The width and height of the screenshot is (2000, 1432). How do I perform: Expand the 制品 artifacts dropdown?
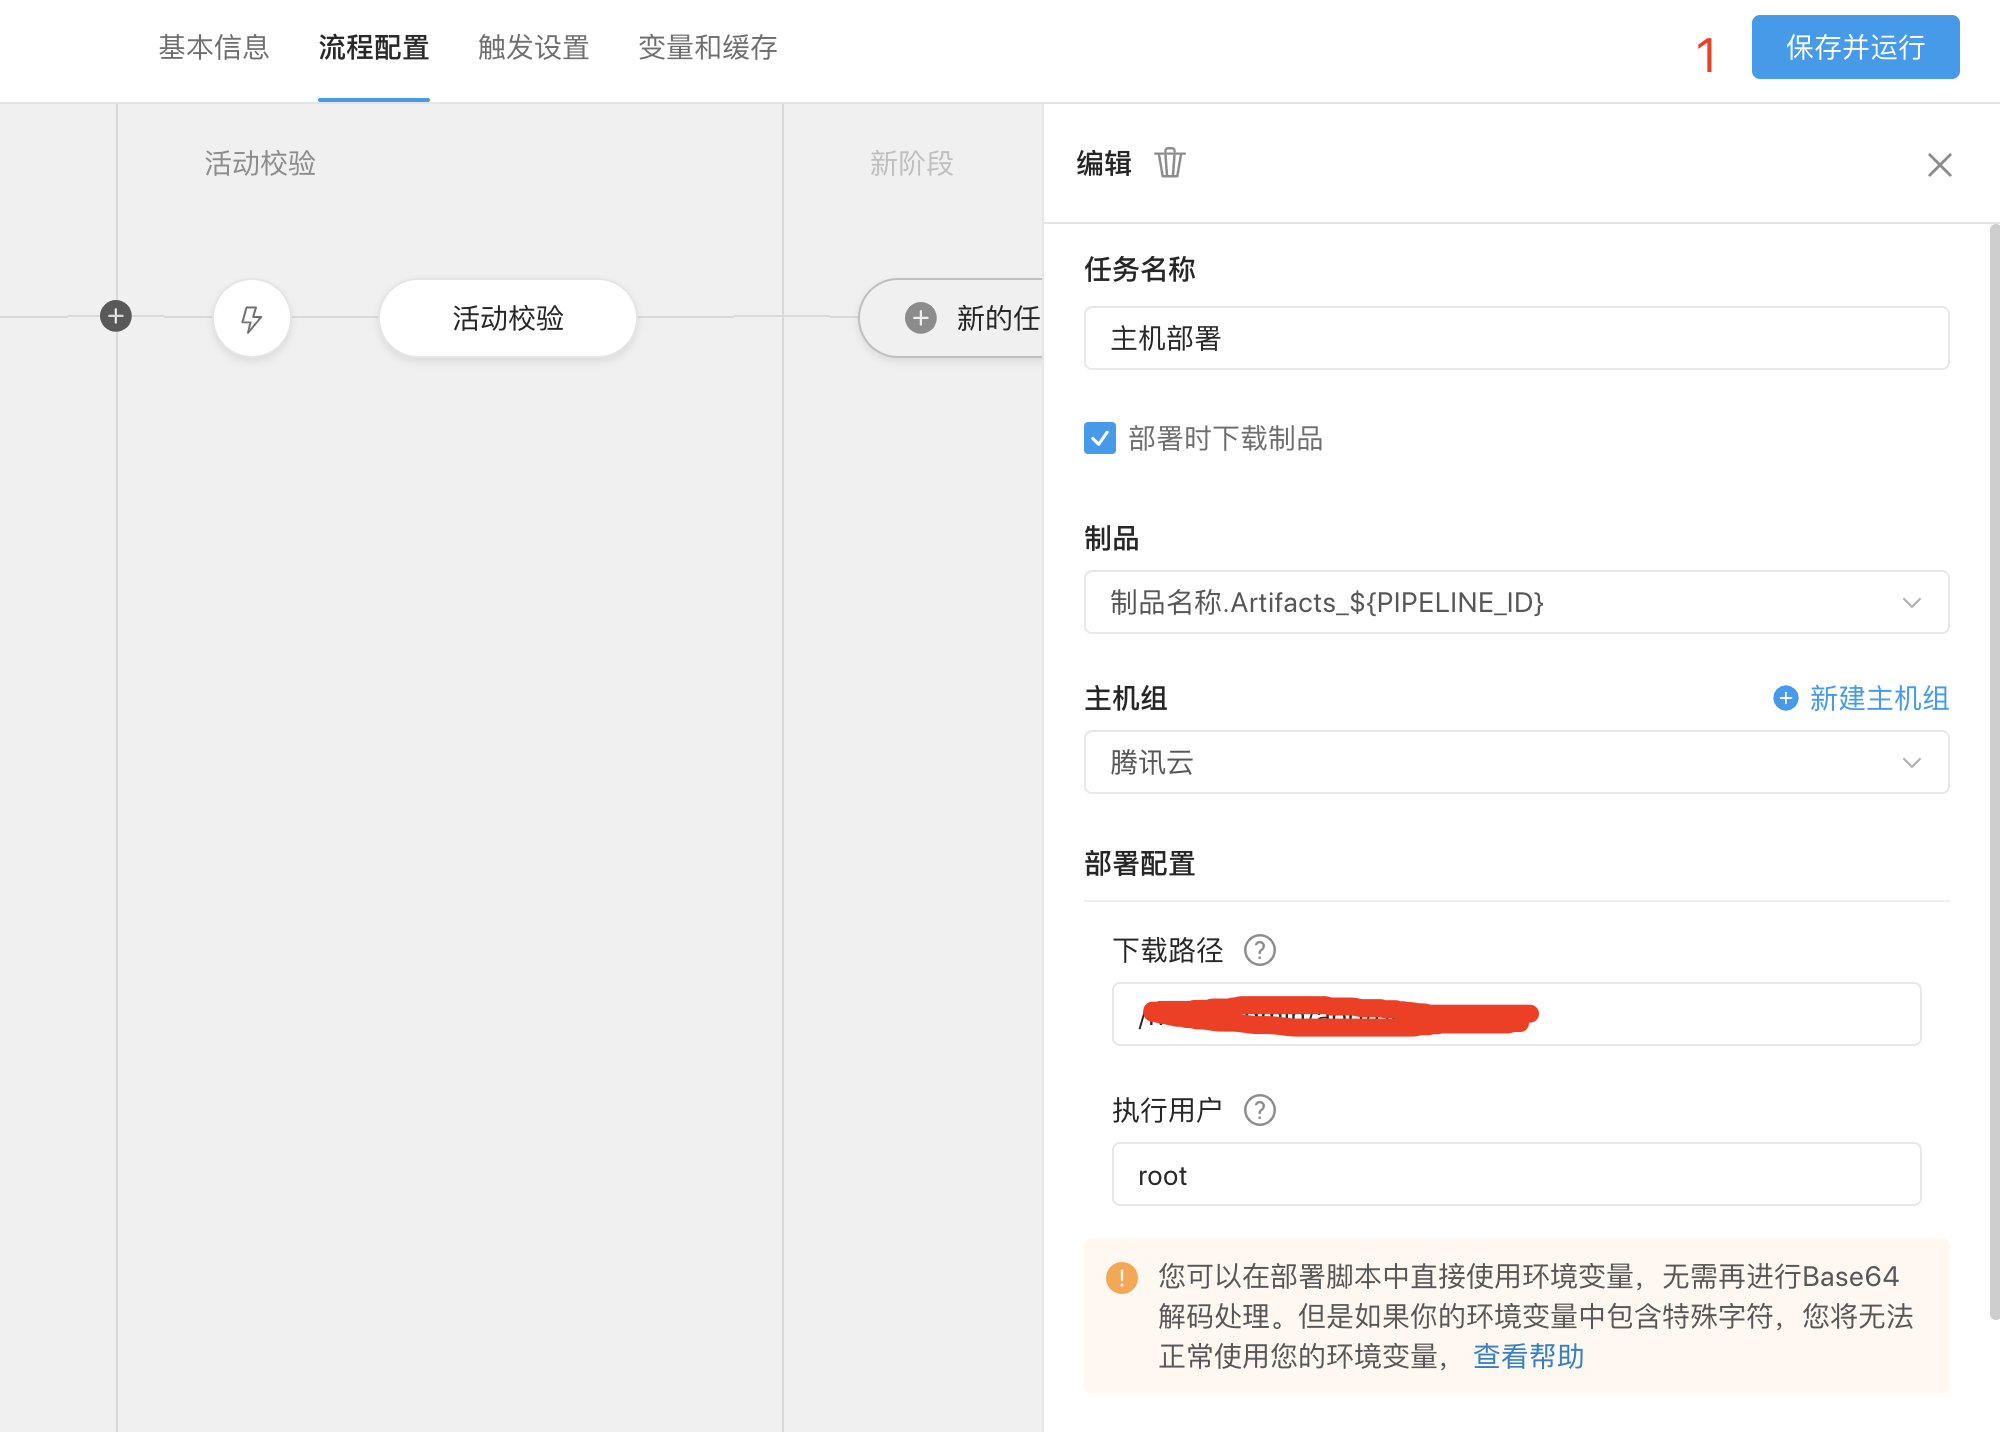(x=1516, y=602)
